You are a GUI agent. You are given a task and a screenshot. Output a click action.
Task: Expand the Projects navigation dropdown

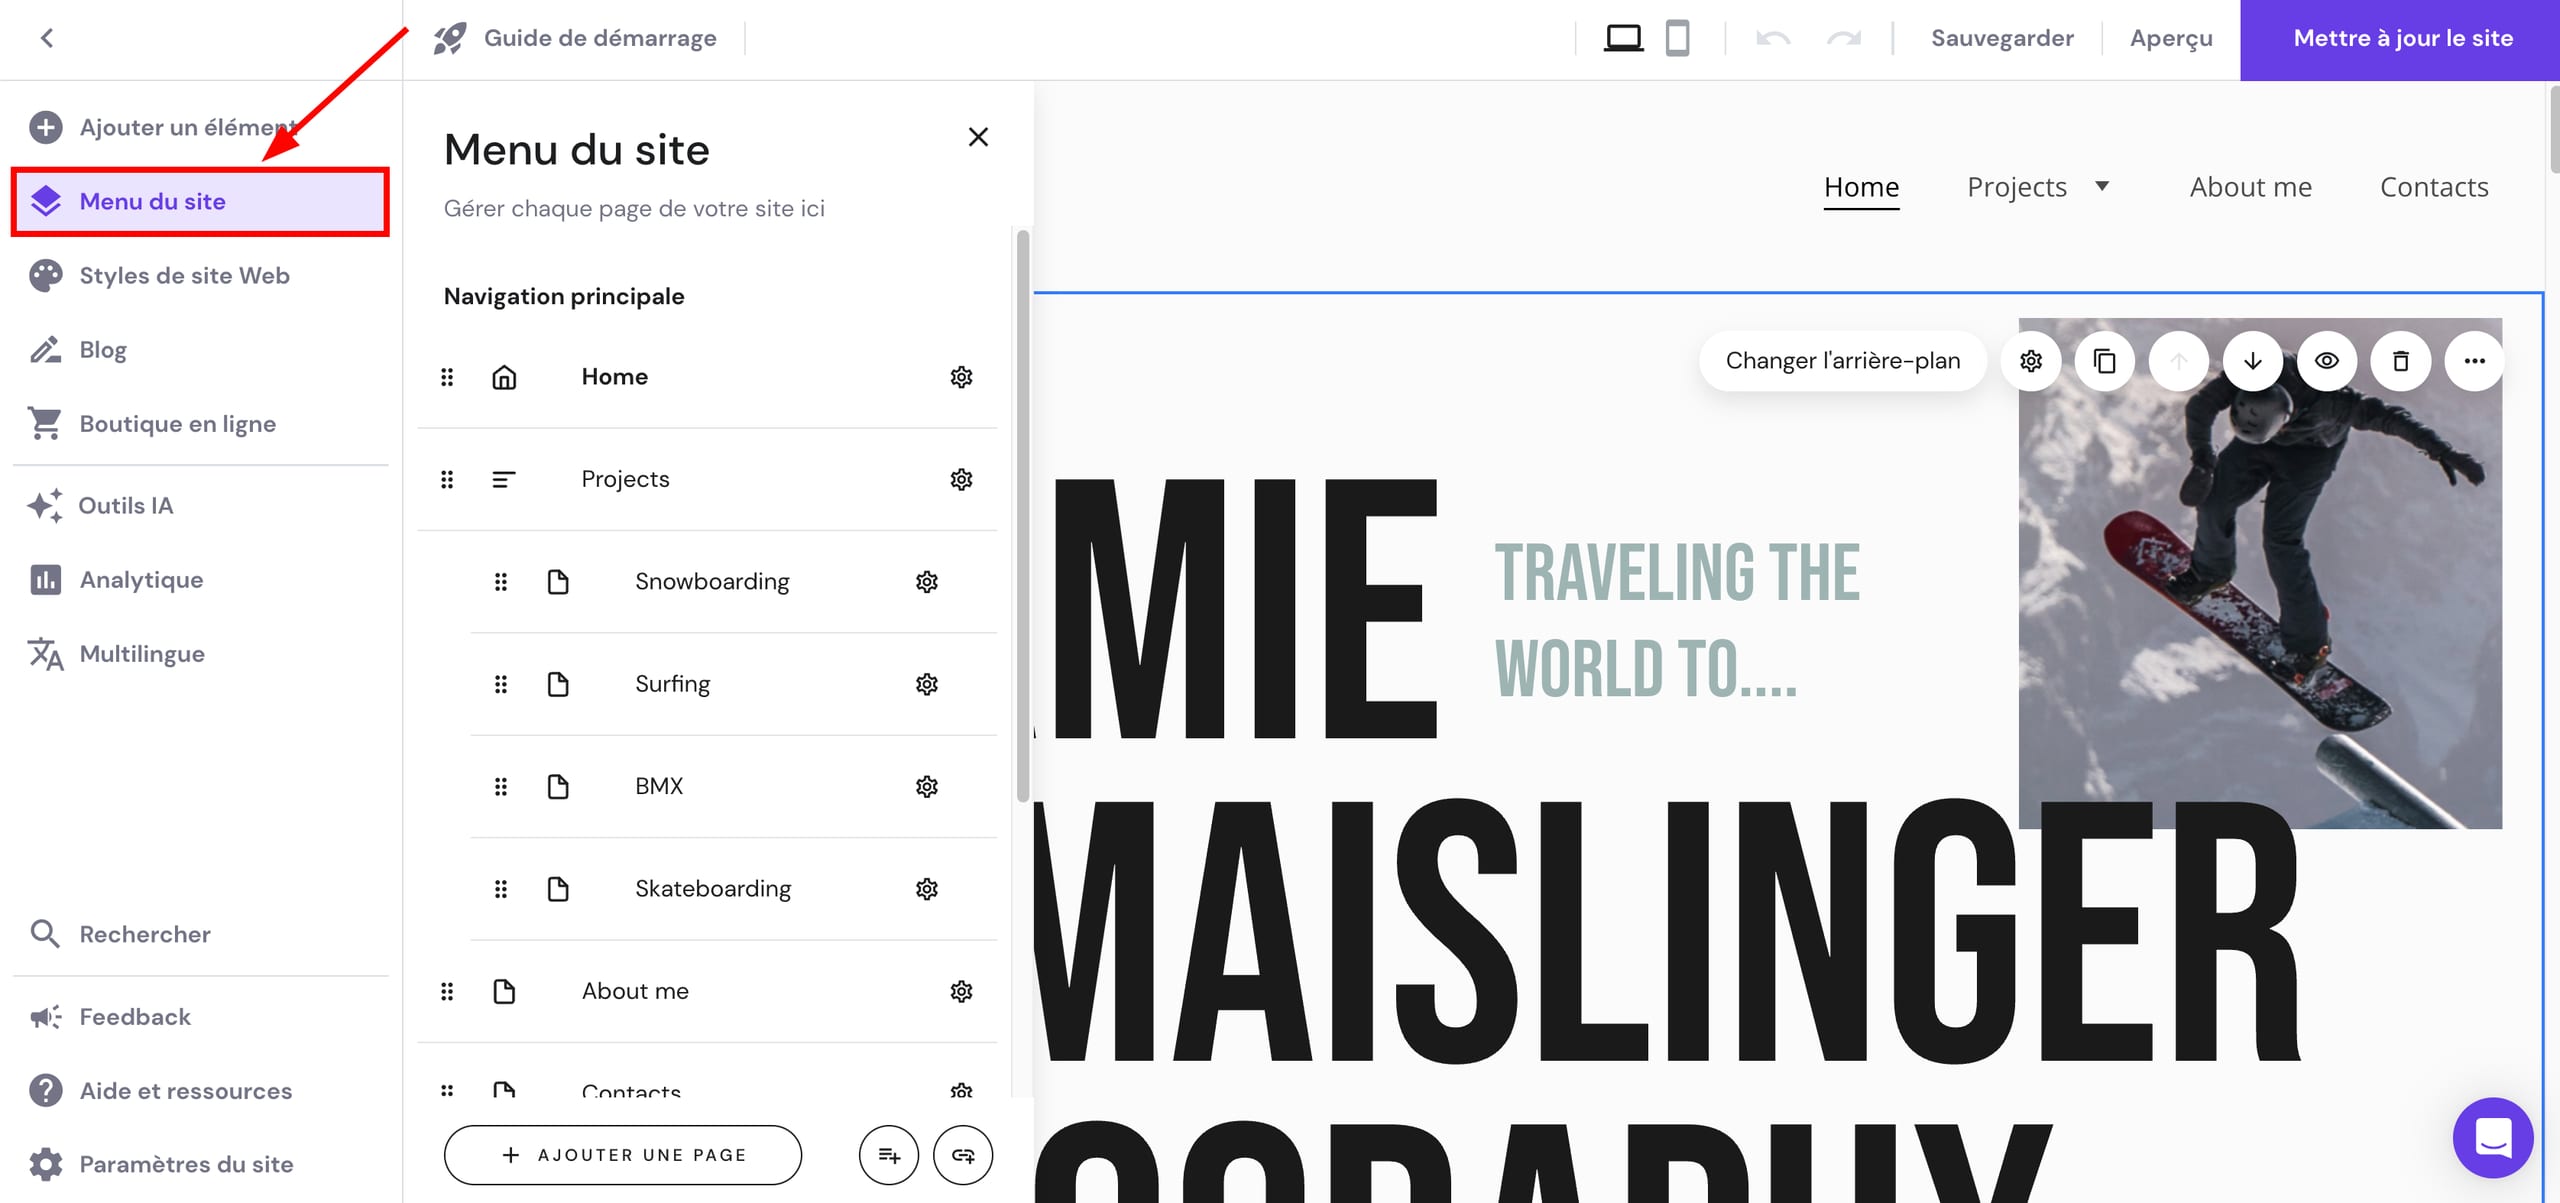pos(2104,186)
